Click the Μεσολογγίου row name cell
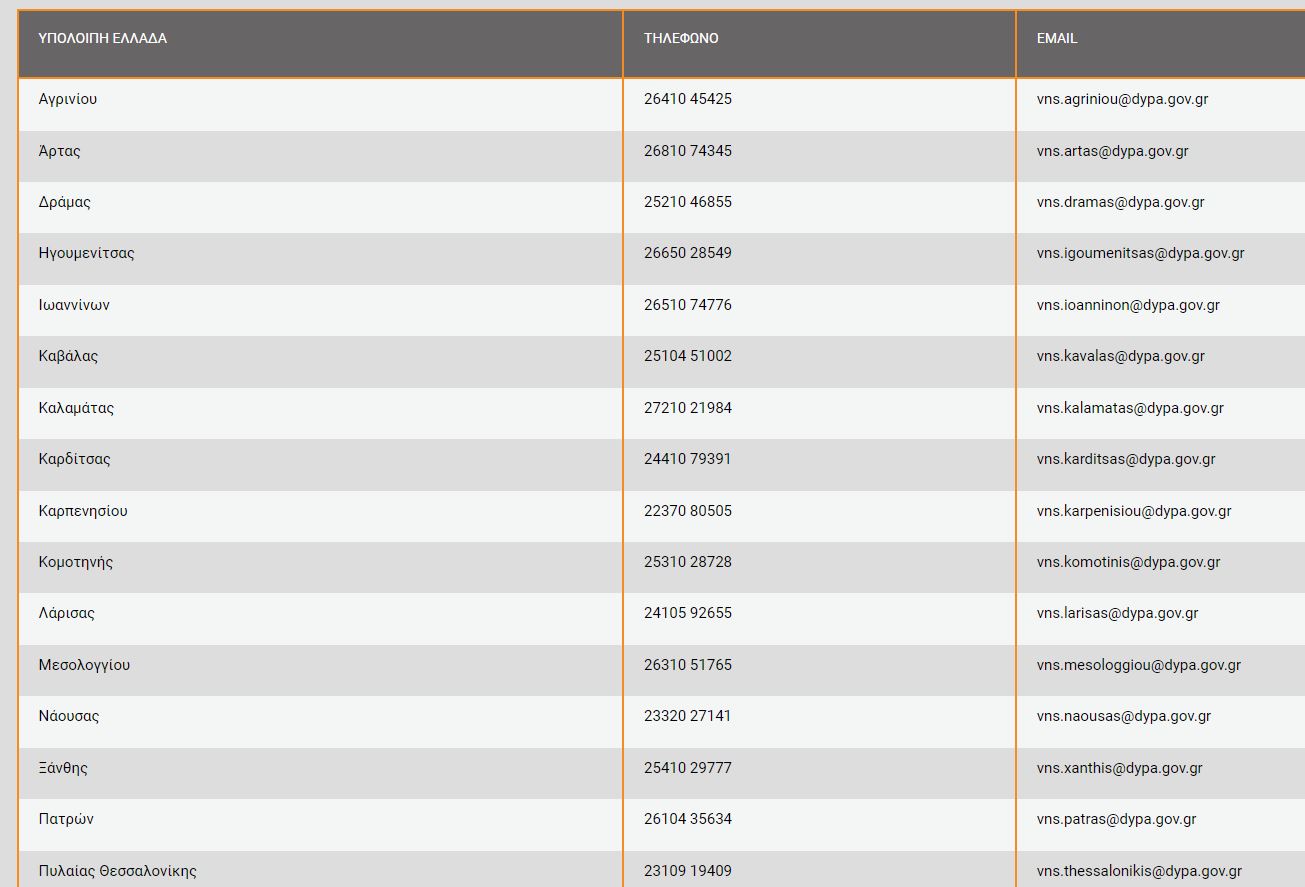The image size is (1305, 887). point(84,665)
